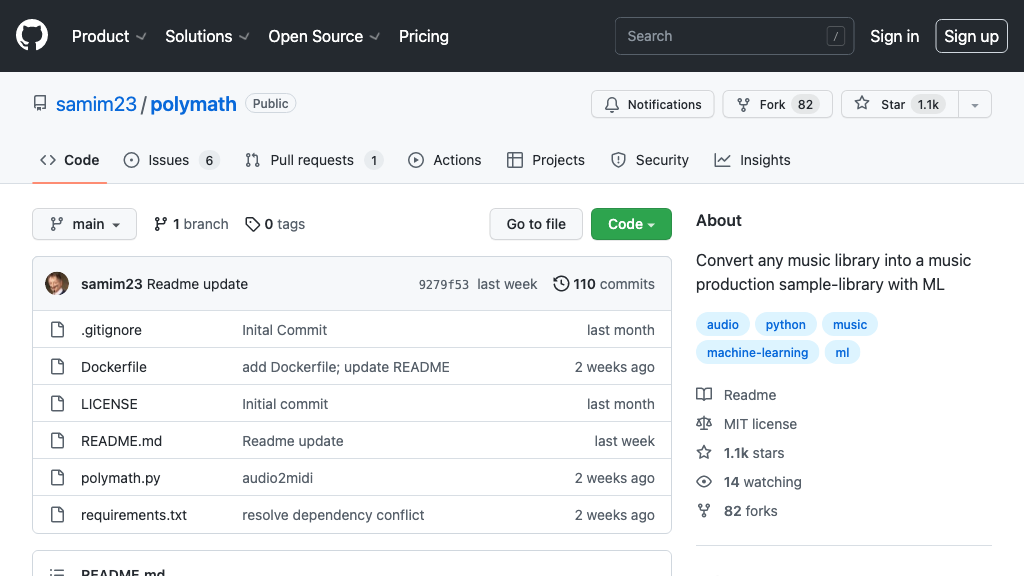The image size is (1024, 576).
Task: Switch to the Pull requests tab
Action: [313, 160]
